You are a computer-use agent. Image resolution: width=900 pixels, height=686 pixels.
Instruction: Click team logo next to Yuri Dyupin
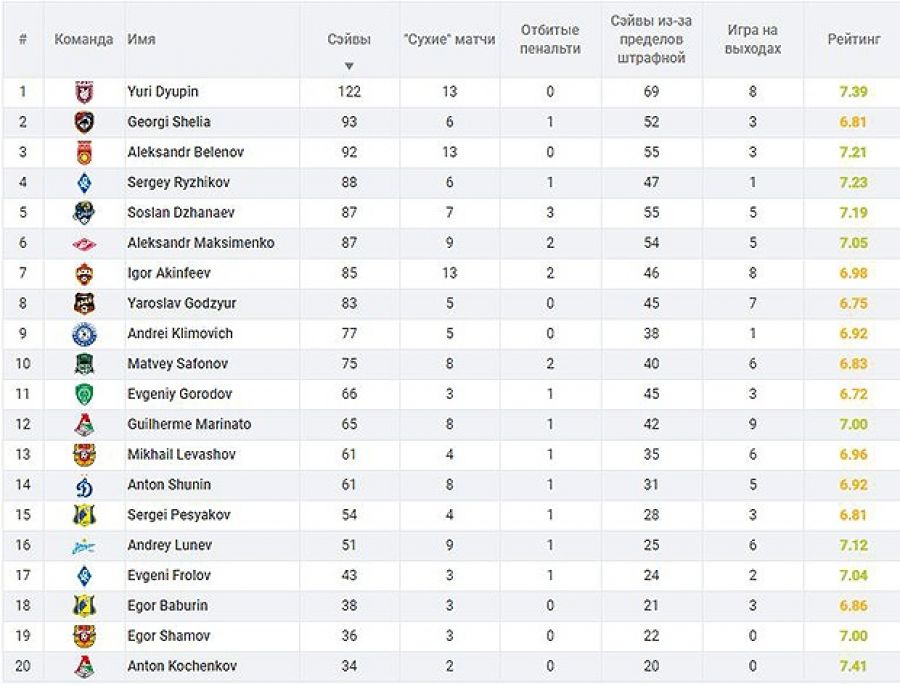[x=84, y=92]
